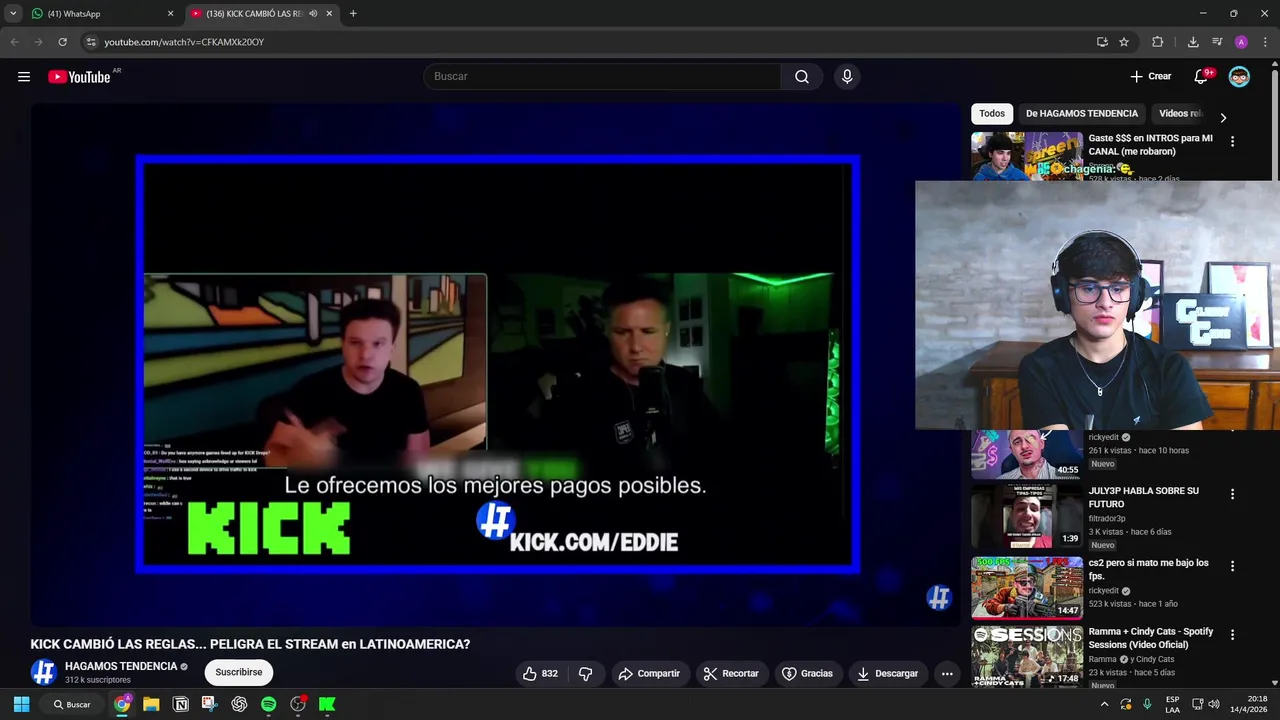Open more actions ellipsis below video
Screen dimensions: 1280x720
[947, 674]
